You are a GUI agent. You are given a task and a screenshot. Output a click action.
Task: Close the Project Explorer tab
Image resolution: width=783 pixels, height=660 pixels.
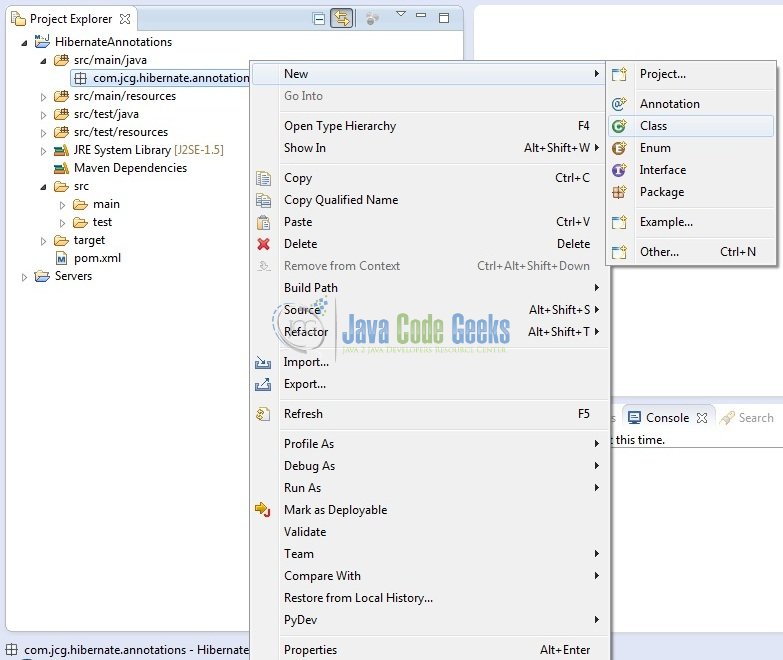tap(125, 19)
